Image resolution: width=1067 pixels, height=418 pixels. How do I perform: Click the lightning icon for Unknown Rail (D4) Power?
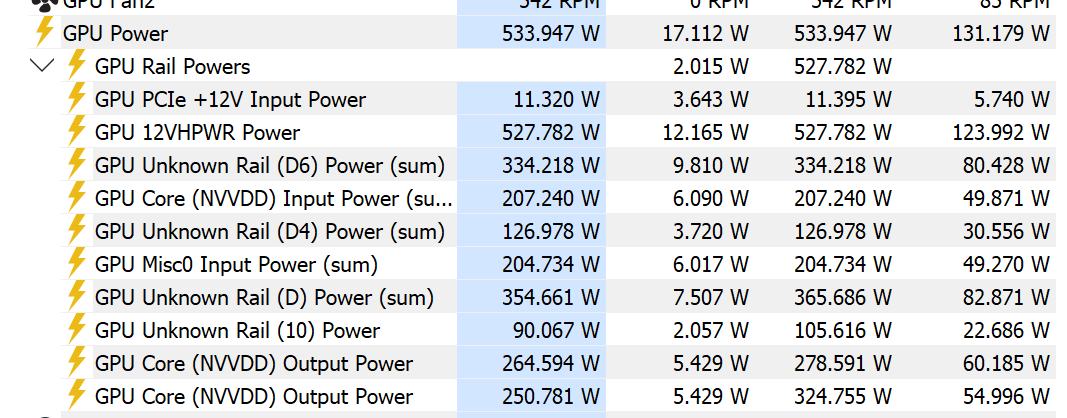coord(77,230)
